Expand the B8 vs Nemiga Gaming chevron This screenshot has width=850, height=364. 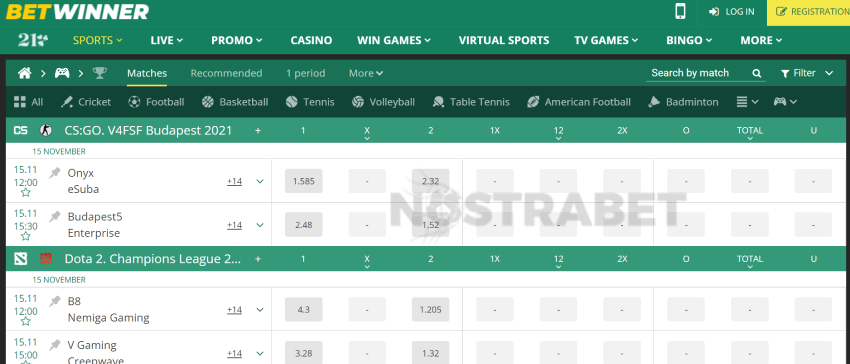pos(260,310)
